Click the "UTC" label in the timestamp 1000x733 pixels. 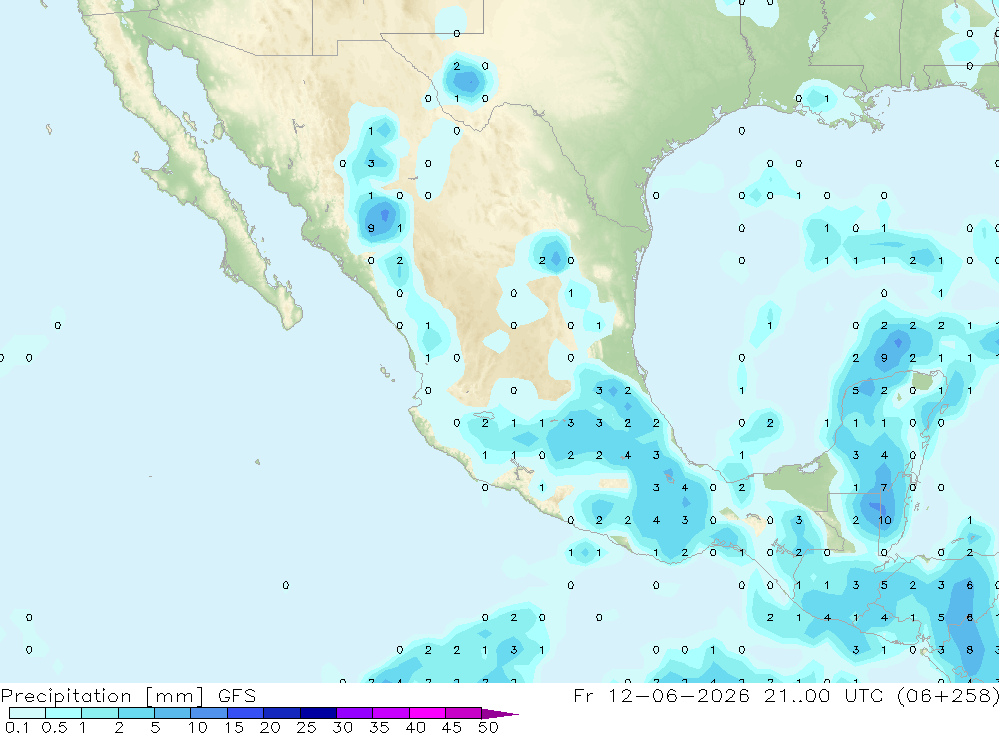(864, 695)
